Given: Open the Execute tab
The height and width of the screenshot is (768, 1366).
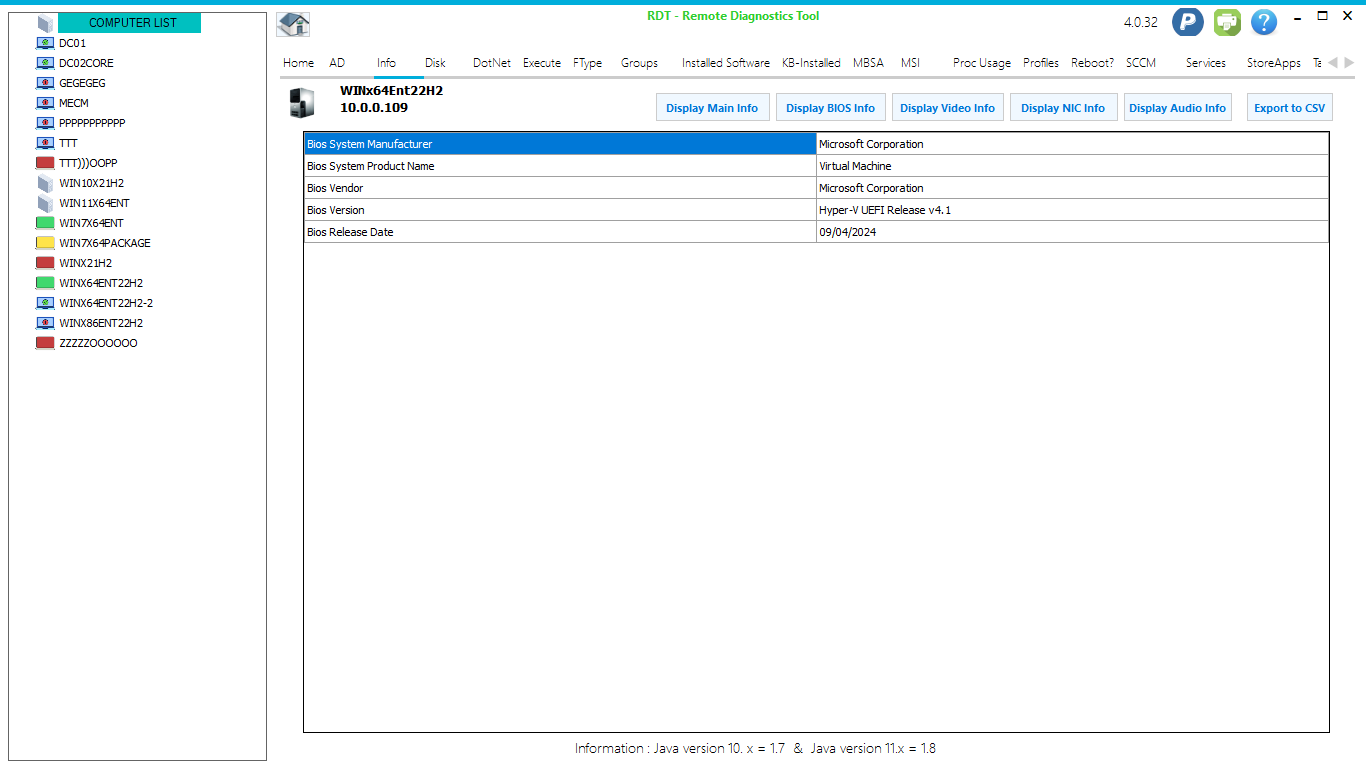Looking at the screenshot, I should tap(542, 63).
